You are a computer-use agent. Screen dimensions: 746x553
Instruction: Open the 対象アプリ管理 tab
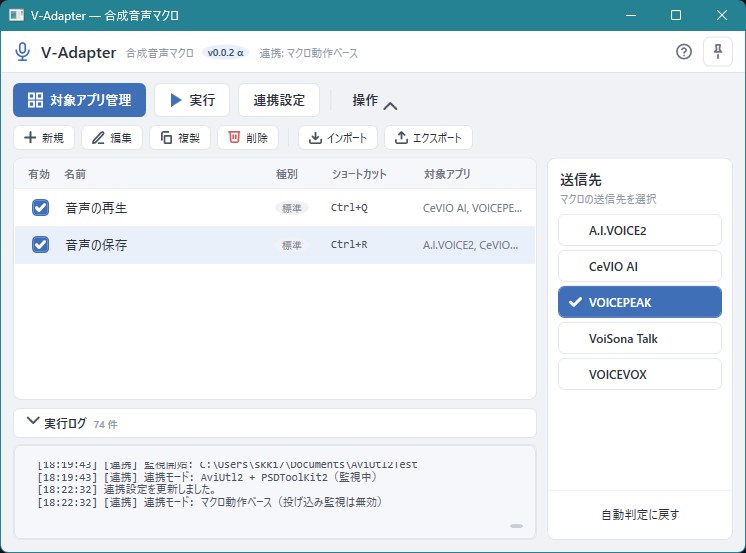coord(79,100)
